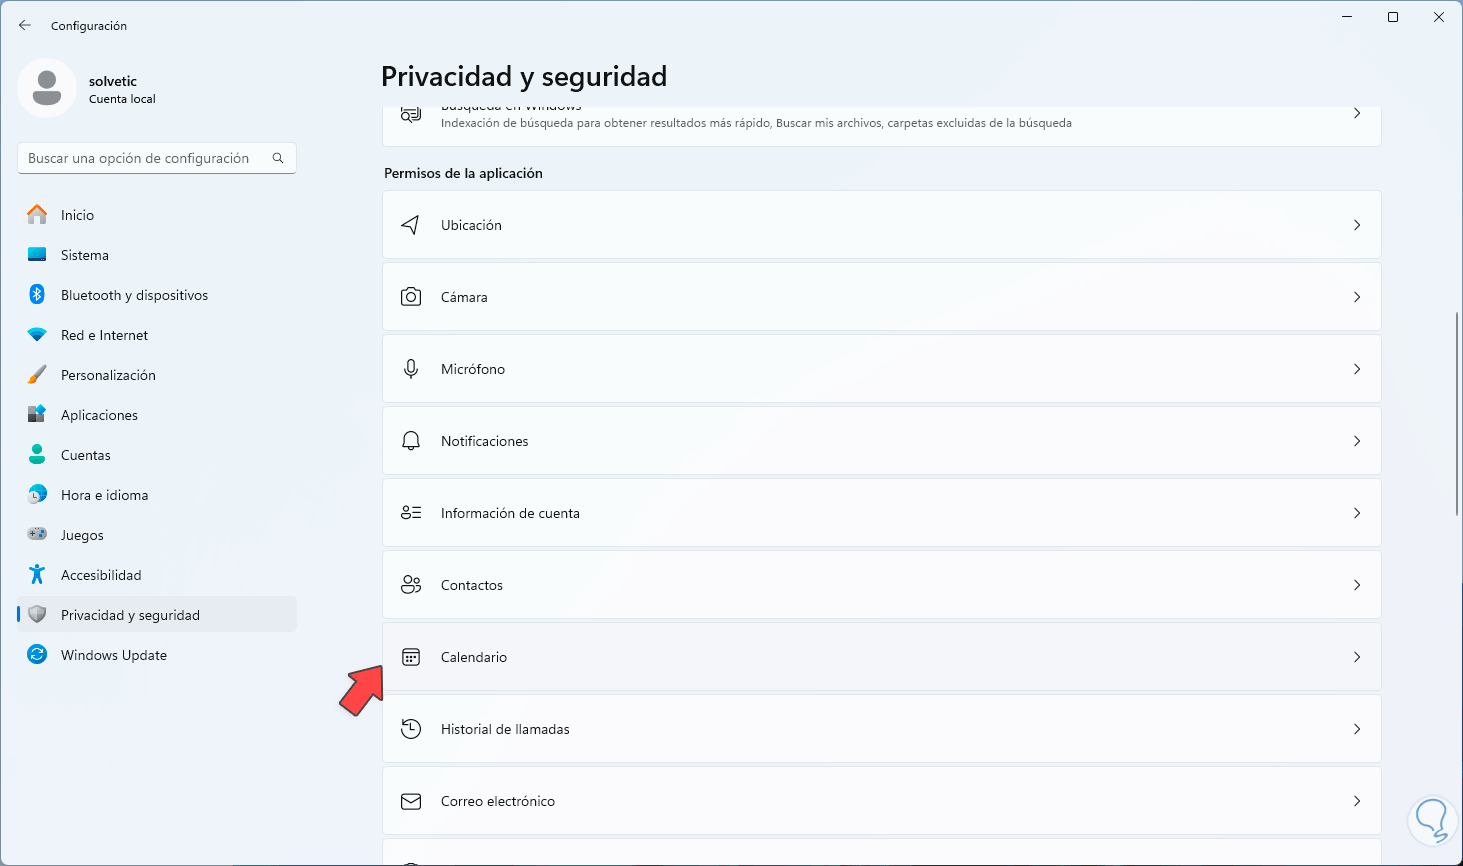1463x866 pixels.
Task: Click the back arrow next to Configuración
Action: click(x=25, y=25)
